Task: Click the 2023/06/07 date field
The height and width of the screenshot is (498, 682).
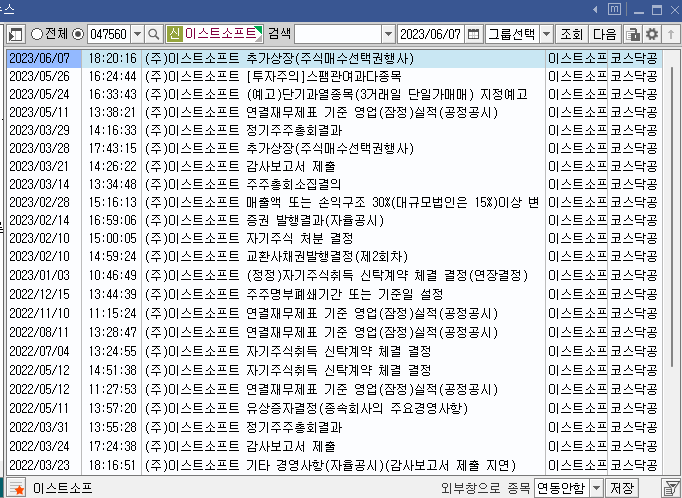Action: click(x=431, y=34)
